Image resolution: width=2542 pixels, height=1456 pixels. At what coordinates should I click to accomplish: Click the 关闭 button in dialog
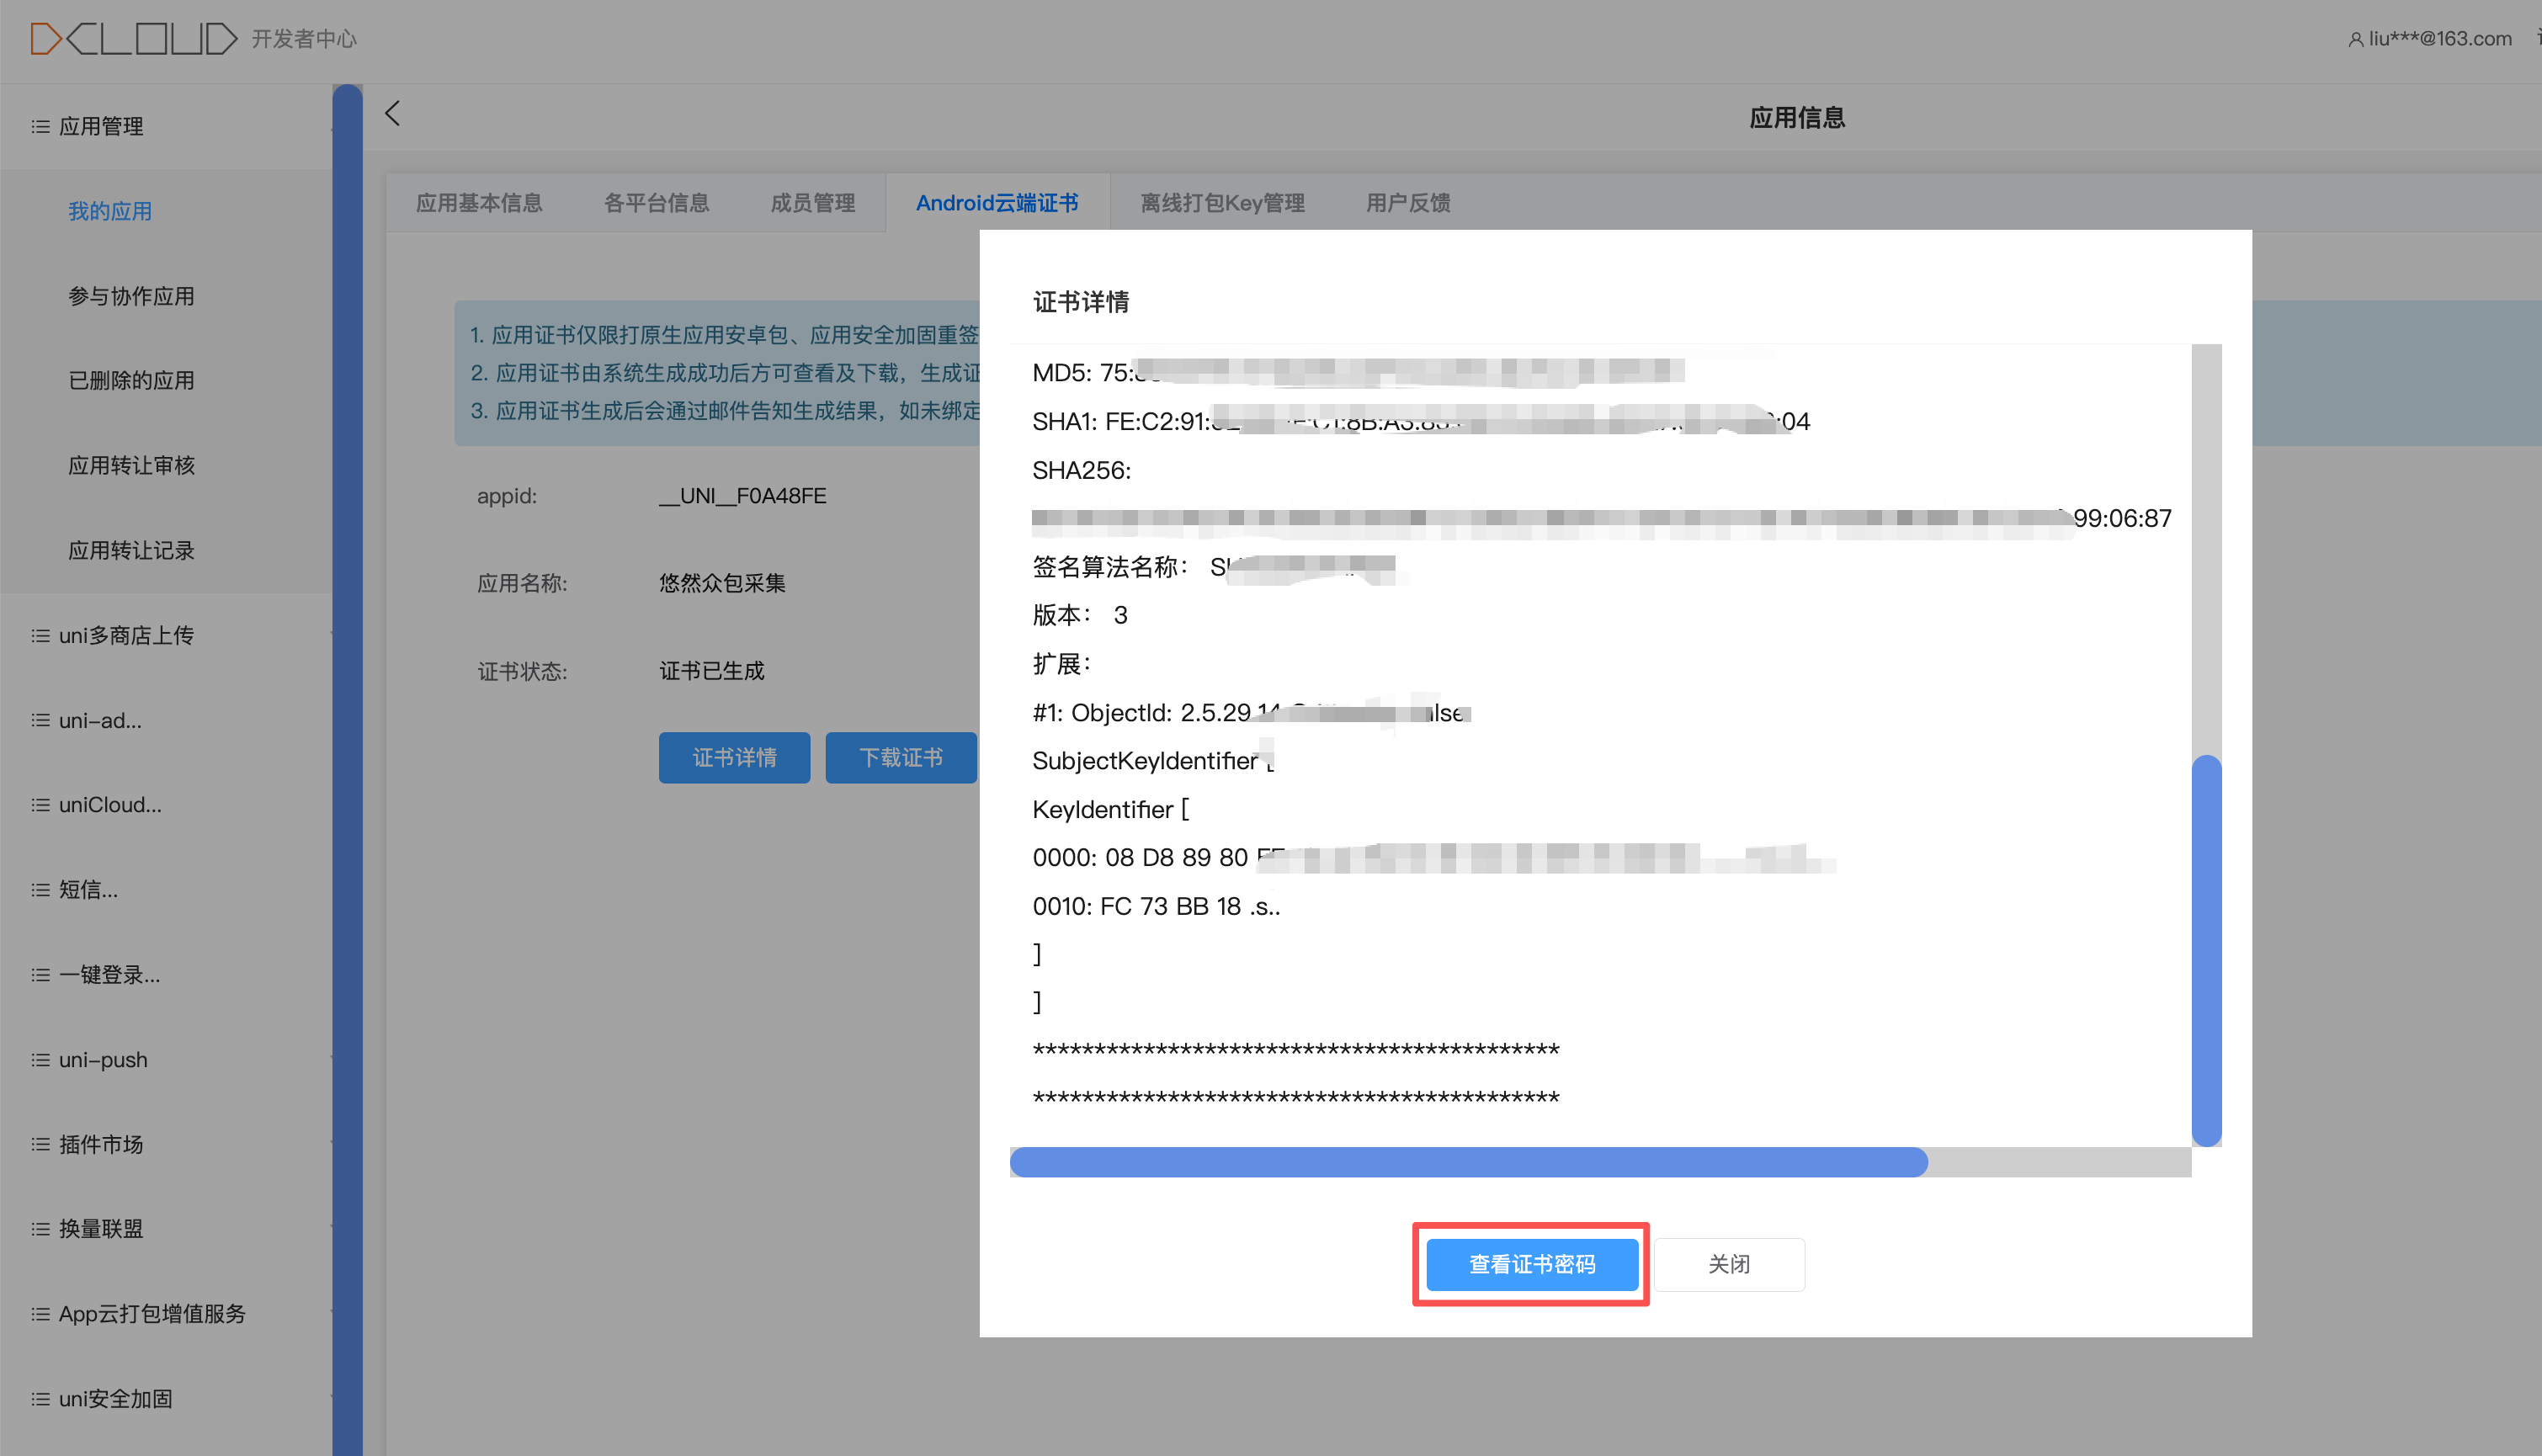click(x=1728, y=1264)
